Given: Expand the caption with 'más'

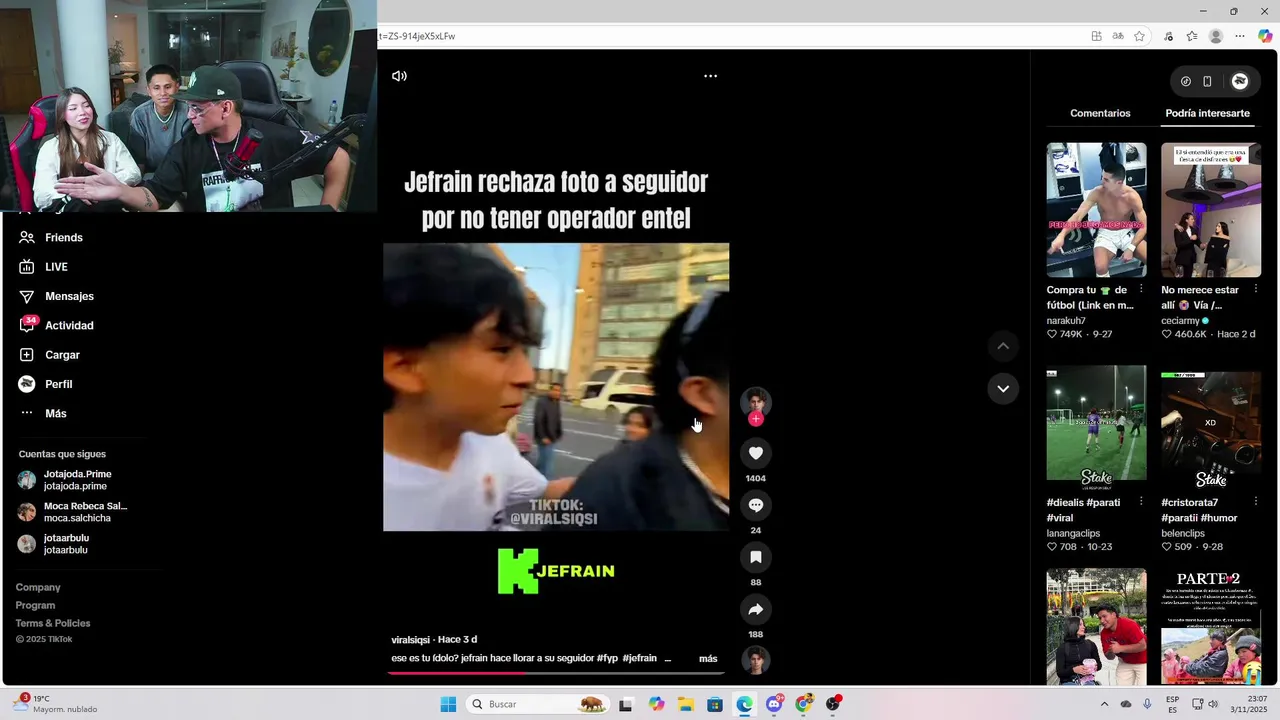Looking at the screenshot, I should (708, 659).
